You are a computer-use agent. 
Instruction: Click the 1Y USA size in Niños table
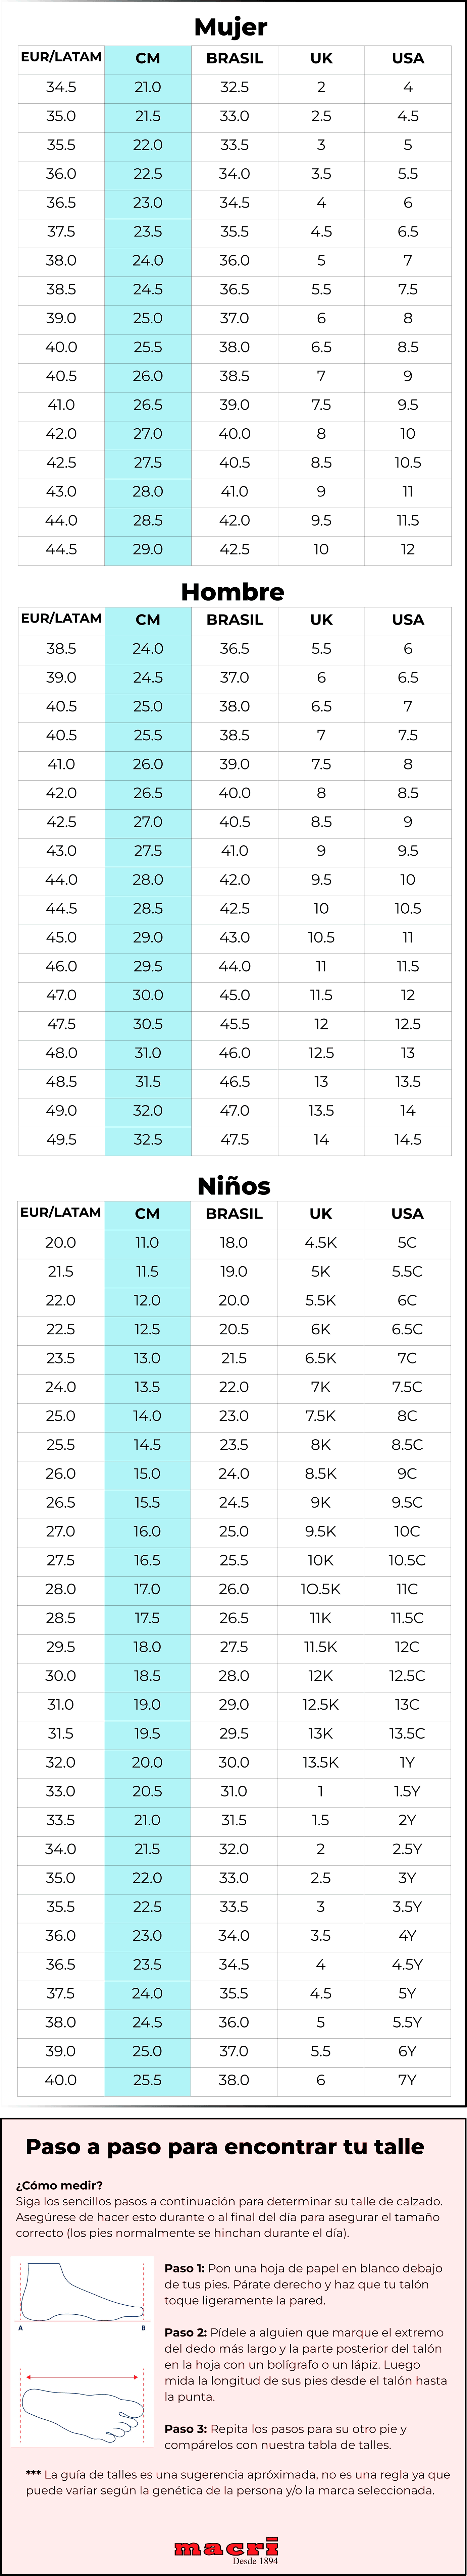[407, 1762]
